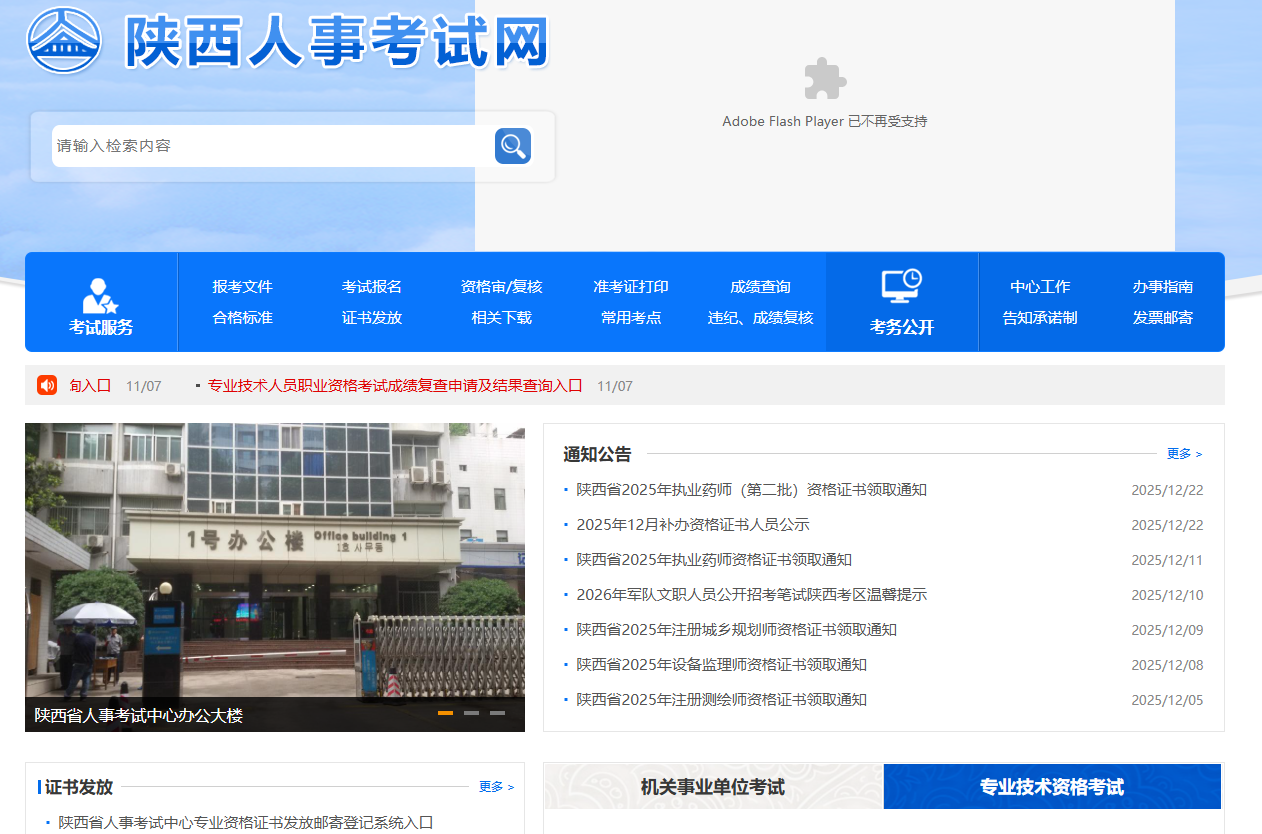Select the second carousel slide indicator
The width and height of the screenshot is (1262, 834).
471,713
